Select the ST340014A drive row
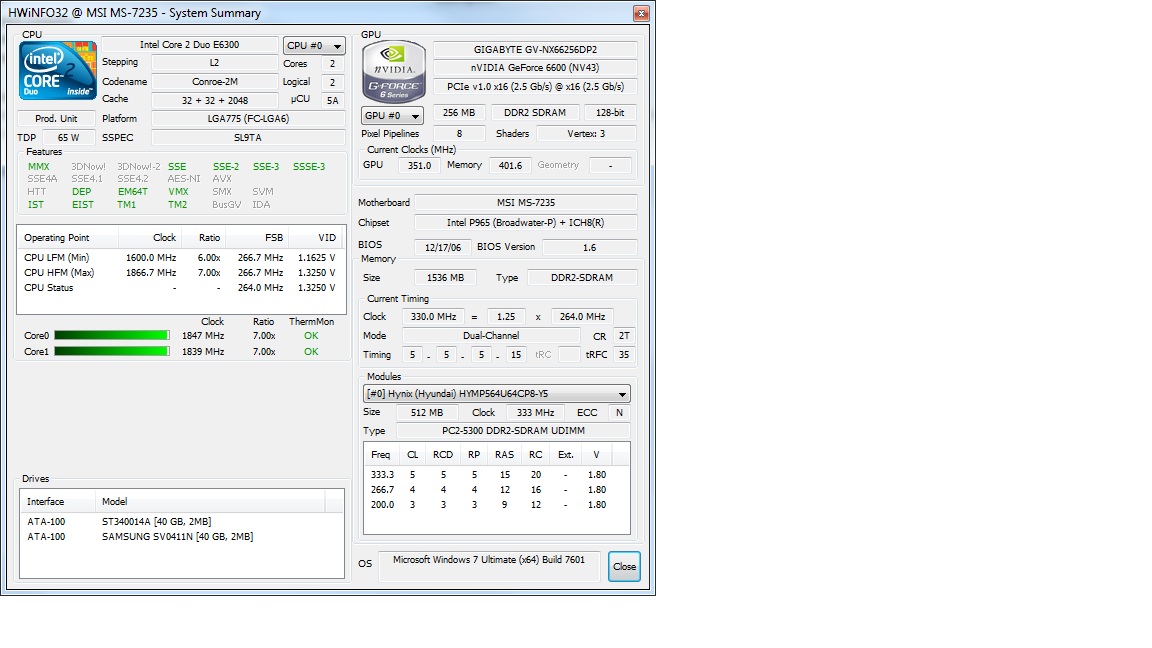Image resolution: width=1152 pixels, height=648 pixels. 181,522
